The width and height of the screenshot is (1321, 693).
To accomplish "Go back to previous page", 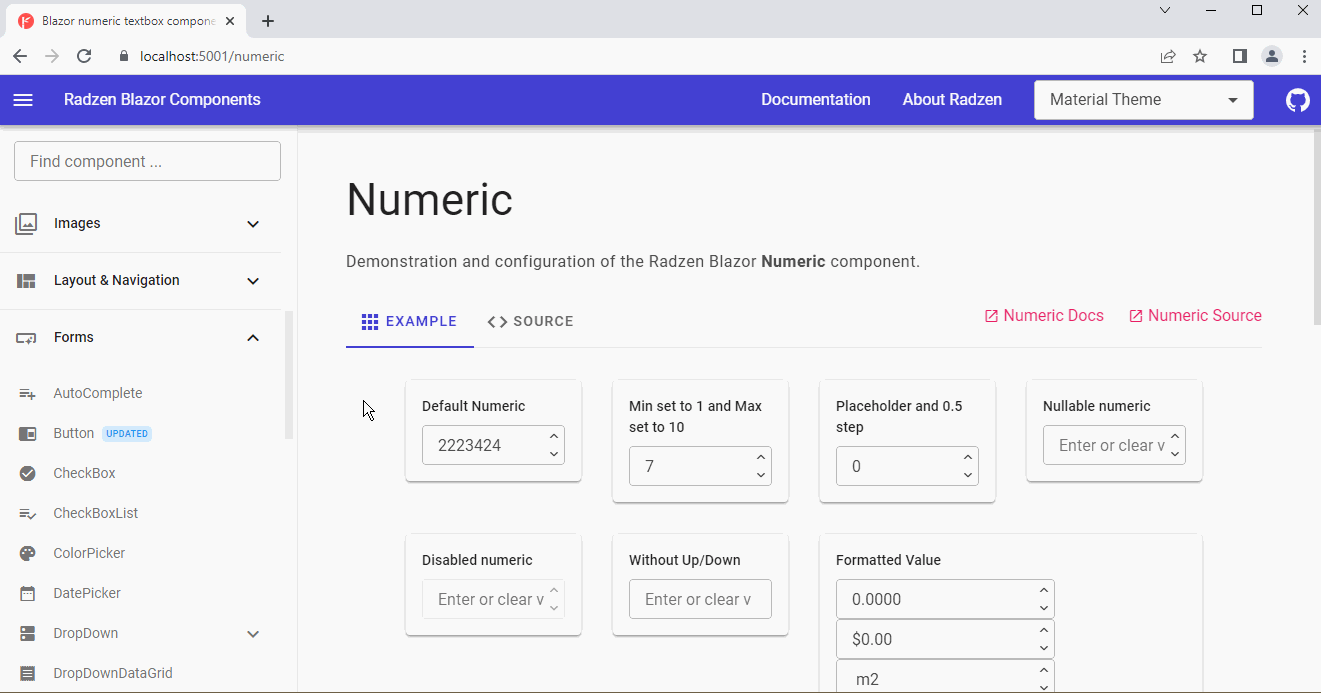I will point(20,56).
